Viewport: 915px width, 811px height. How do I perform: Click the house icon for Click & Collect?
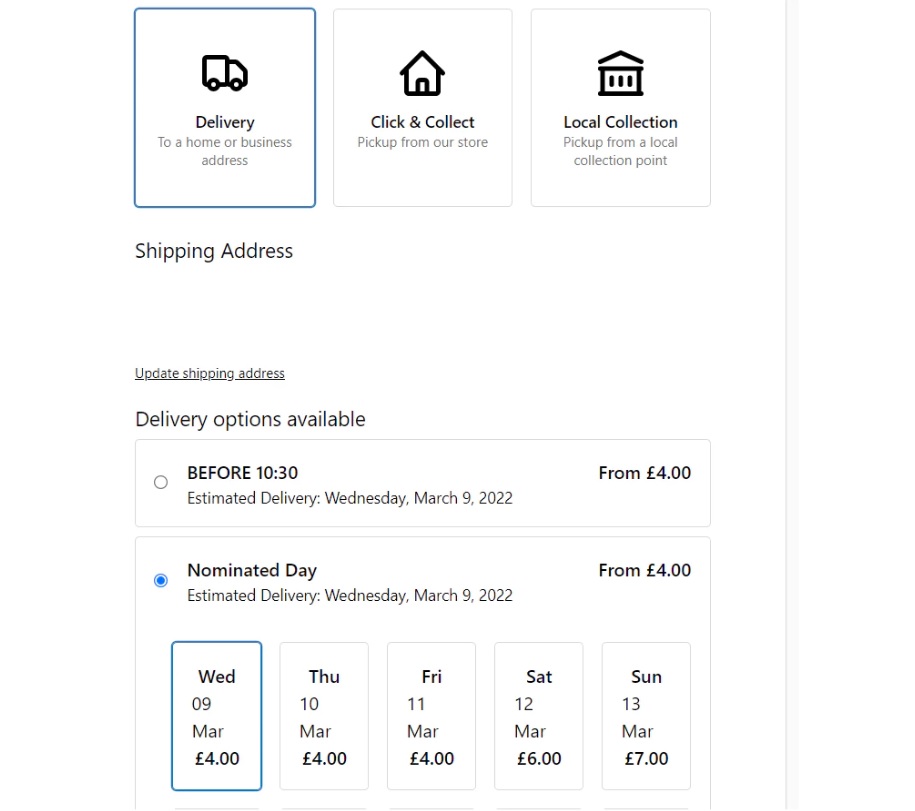click(421, 70)
